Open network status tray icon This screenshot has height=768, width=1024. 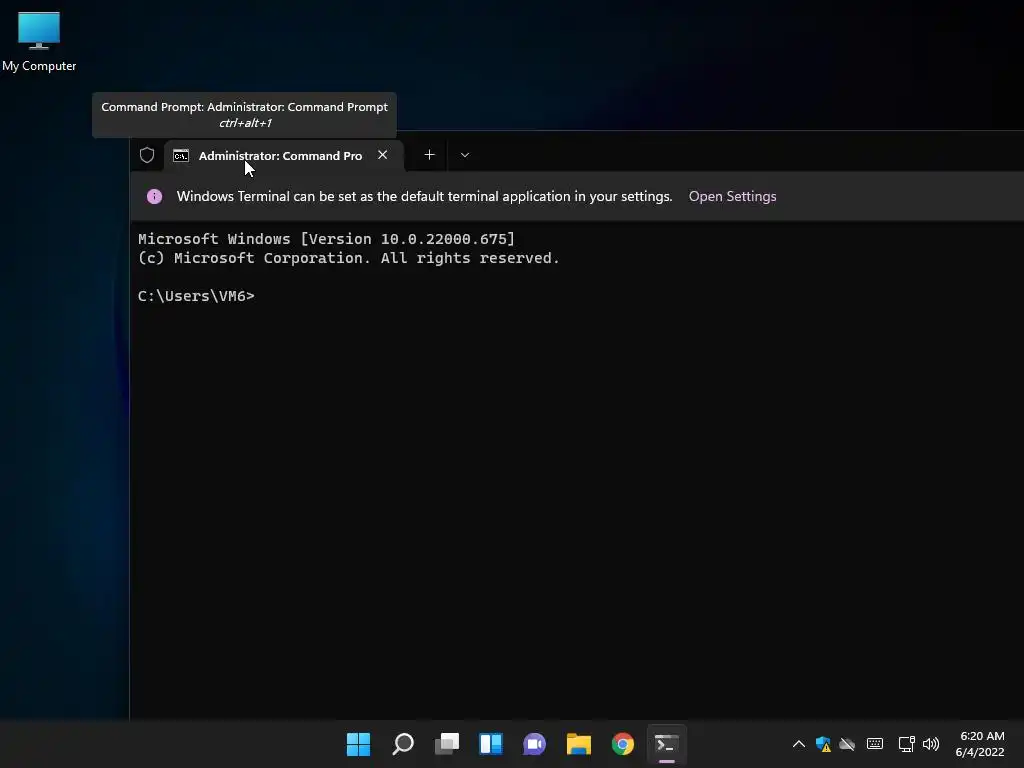click(906, 744)
